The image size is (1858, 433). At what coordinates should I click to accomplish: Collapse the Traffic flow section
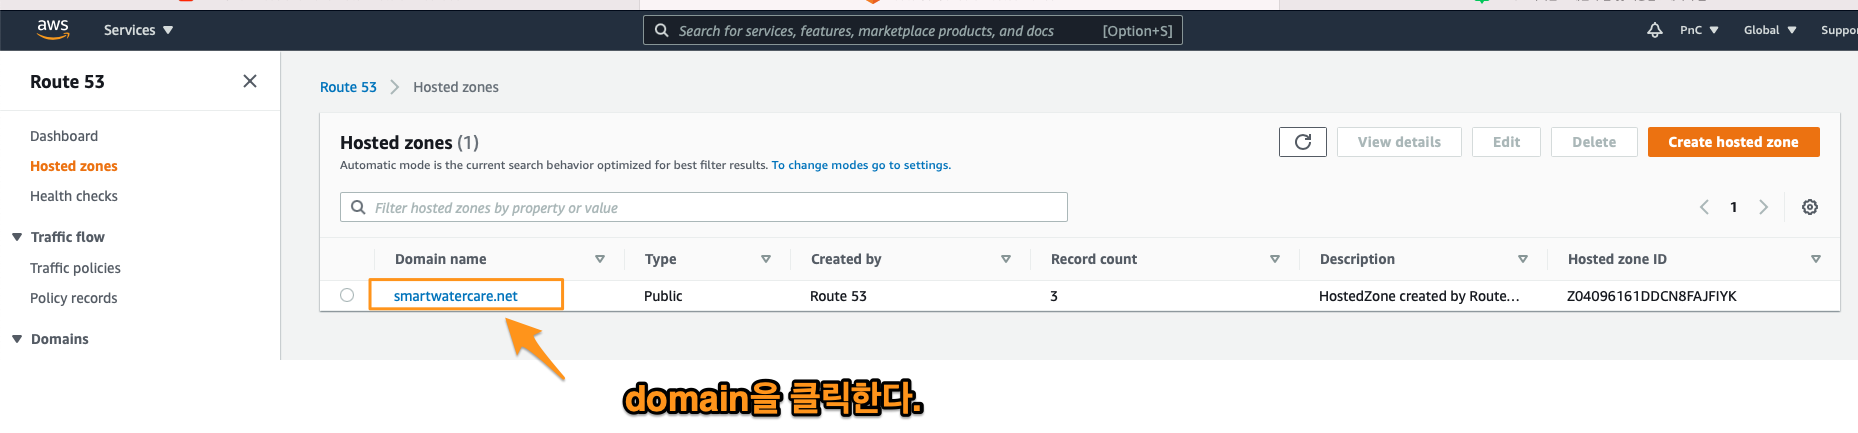(x=17, y=237)
